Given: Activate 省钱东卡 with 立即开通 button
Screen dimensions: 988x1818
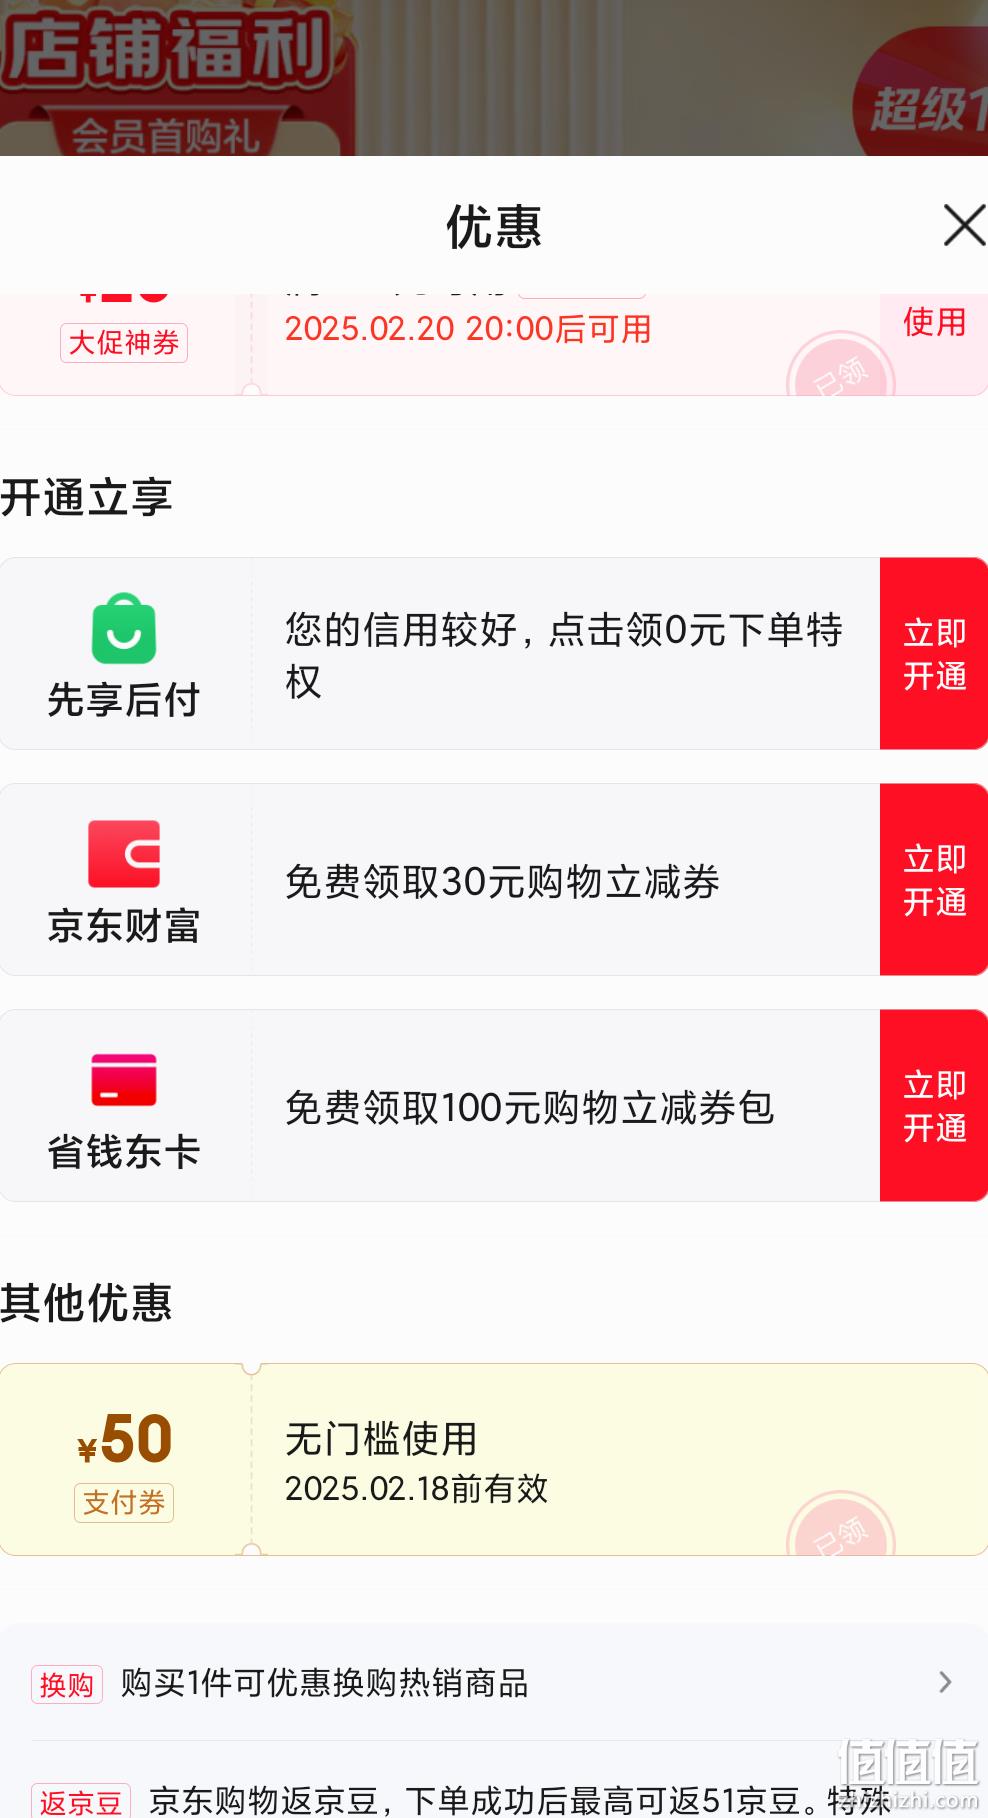Looking at the screenshot, I should pyautogui.click(x=934, y=1105).
